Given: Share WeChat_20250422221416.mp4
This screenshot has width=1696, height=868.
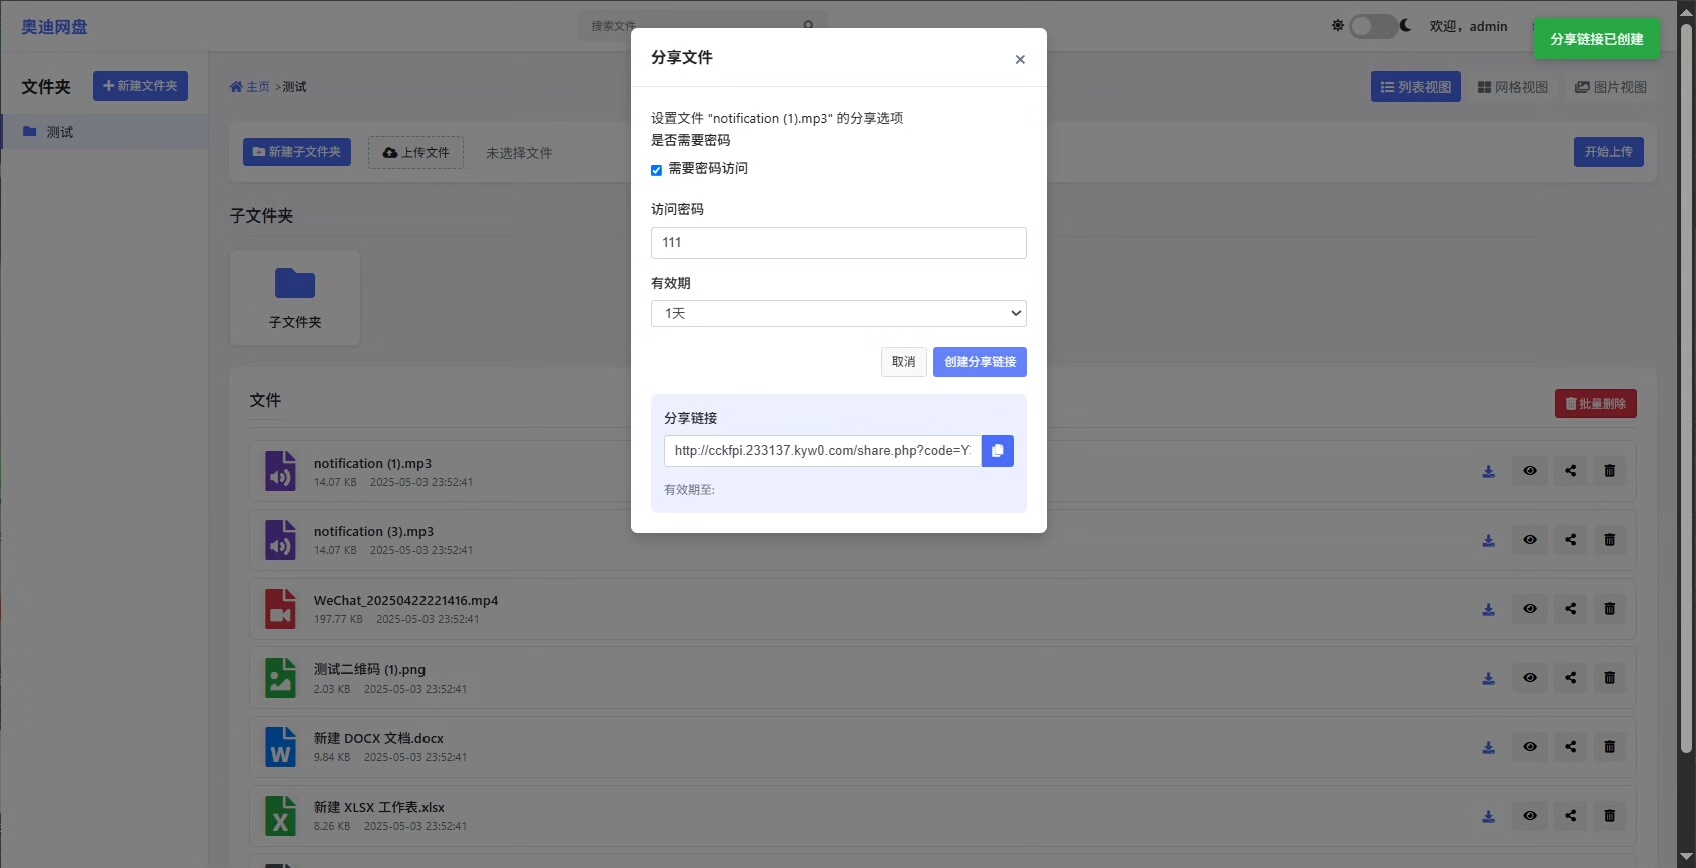Looking at the screenshot, I should 1571,609.
